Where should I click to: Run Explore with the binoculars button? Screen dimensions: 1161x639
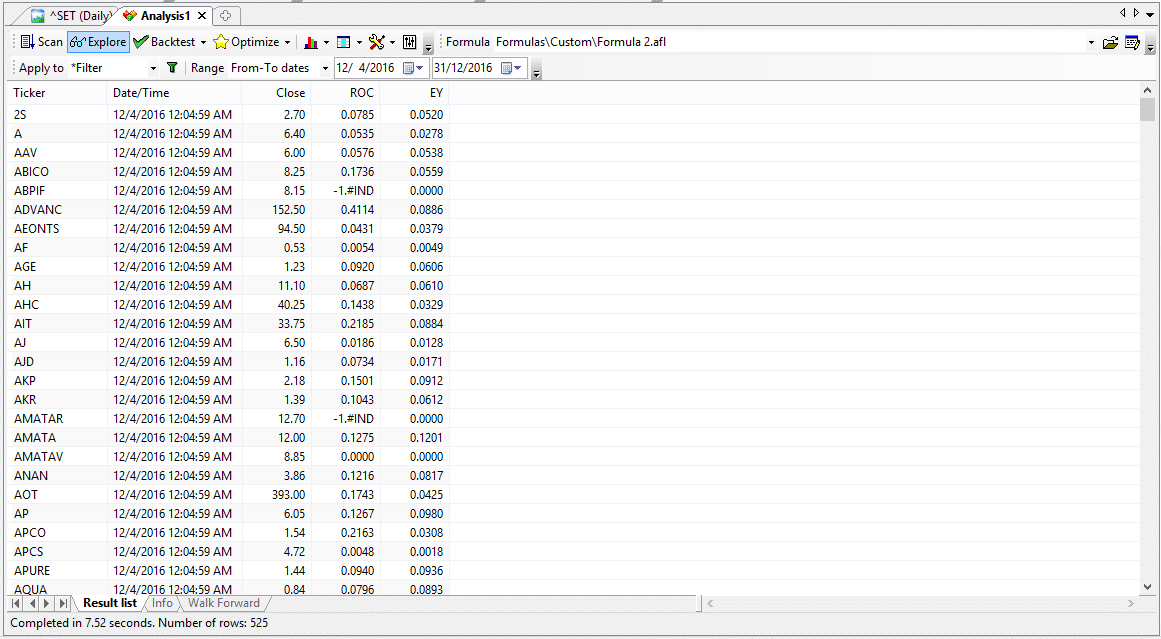pyautogui.click(x=98, y=42)
